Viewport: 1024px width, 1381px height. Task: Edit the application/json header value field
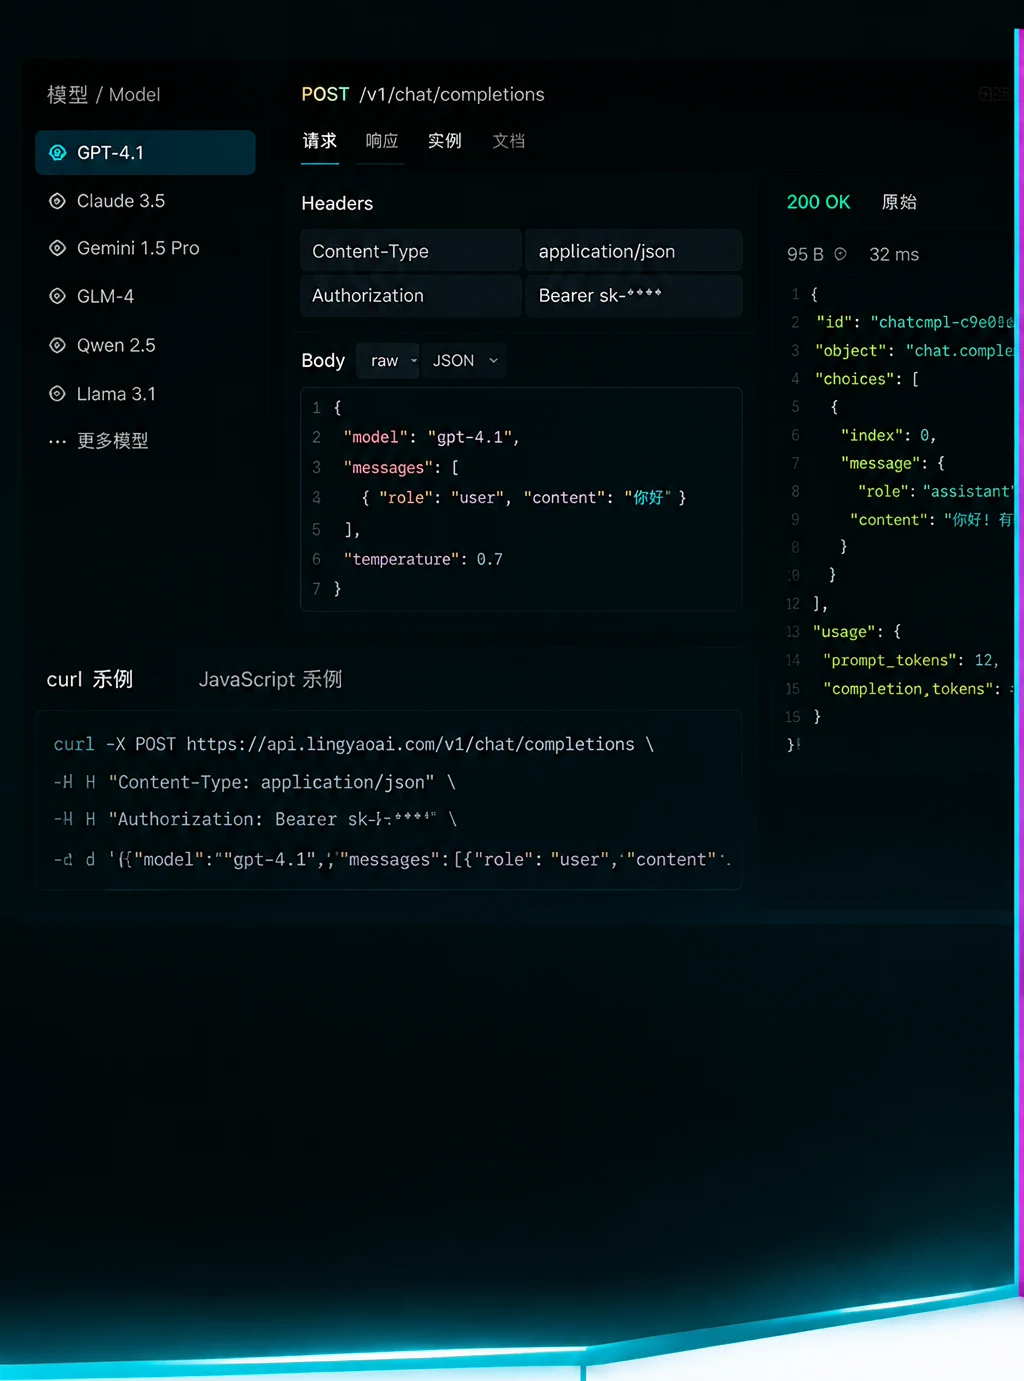tap(634, 251)
